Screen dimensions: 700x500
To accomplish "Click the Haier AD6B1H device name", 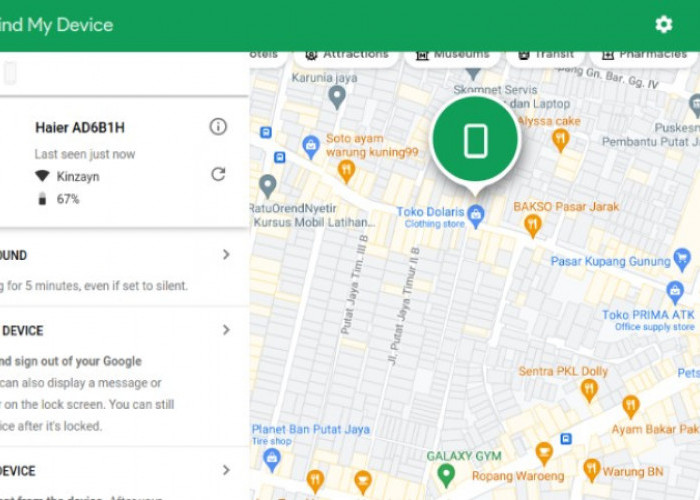I will tap(80, 128).
